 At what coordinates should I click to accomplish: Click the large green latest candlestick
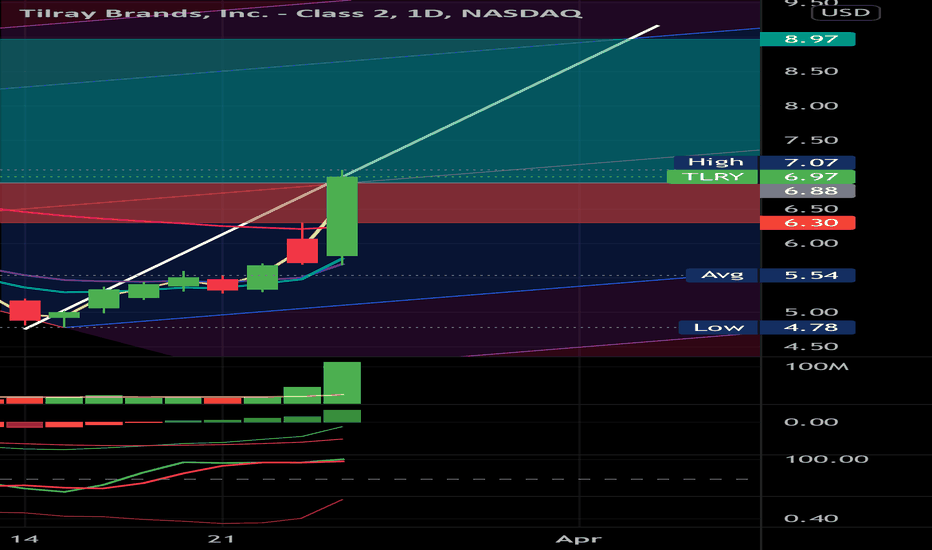(x=342, y=216)
